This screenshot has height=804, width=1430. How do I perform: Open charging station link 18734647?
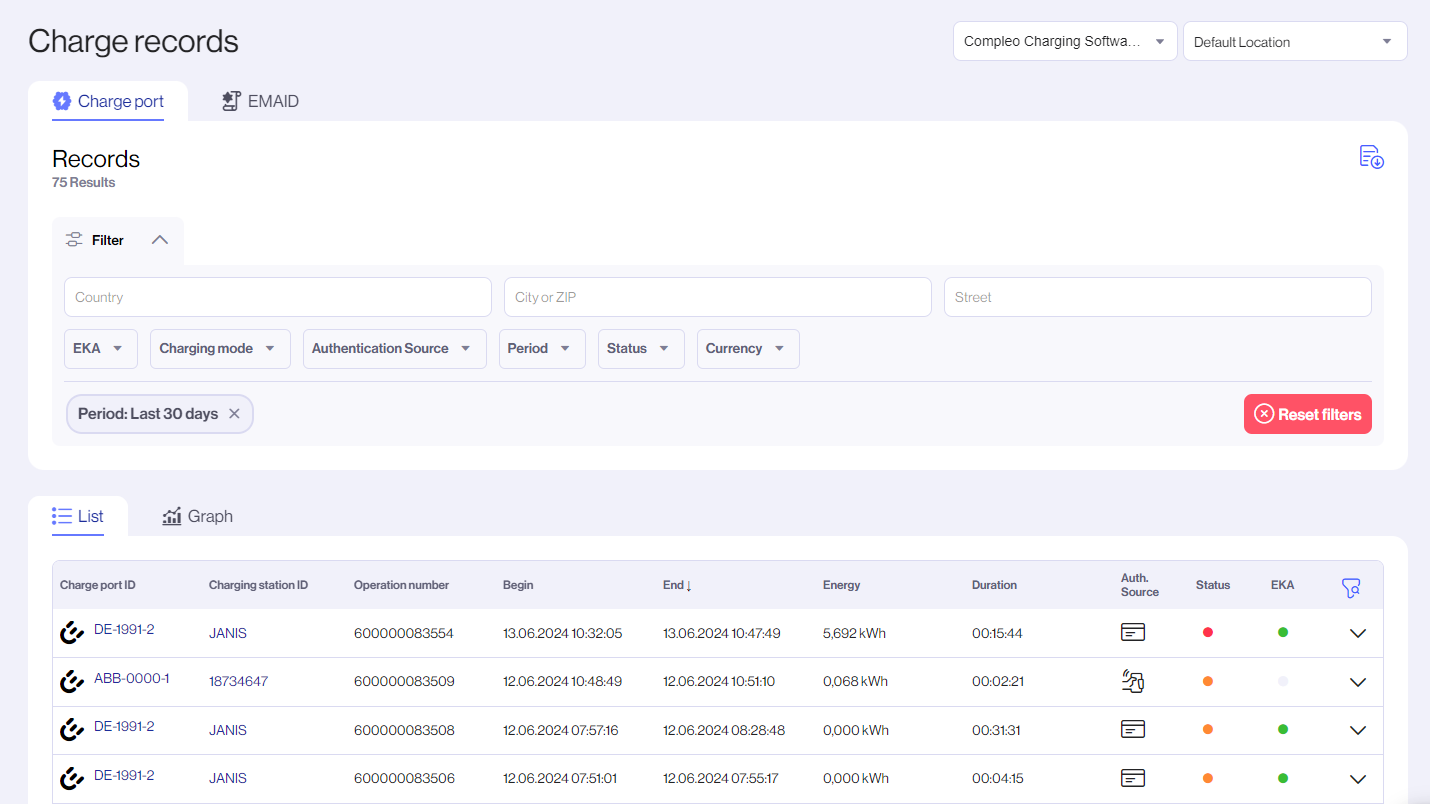(x=238, y=682)
